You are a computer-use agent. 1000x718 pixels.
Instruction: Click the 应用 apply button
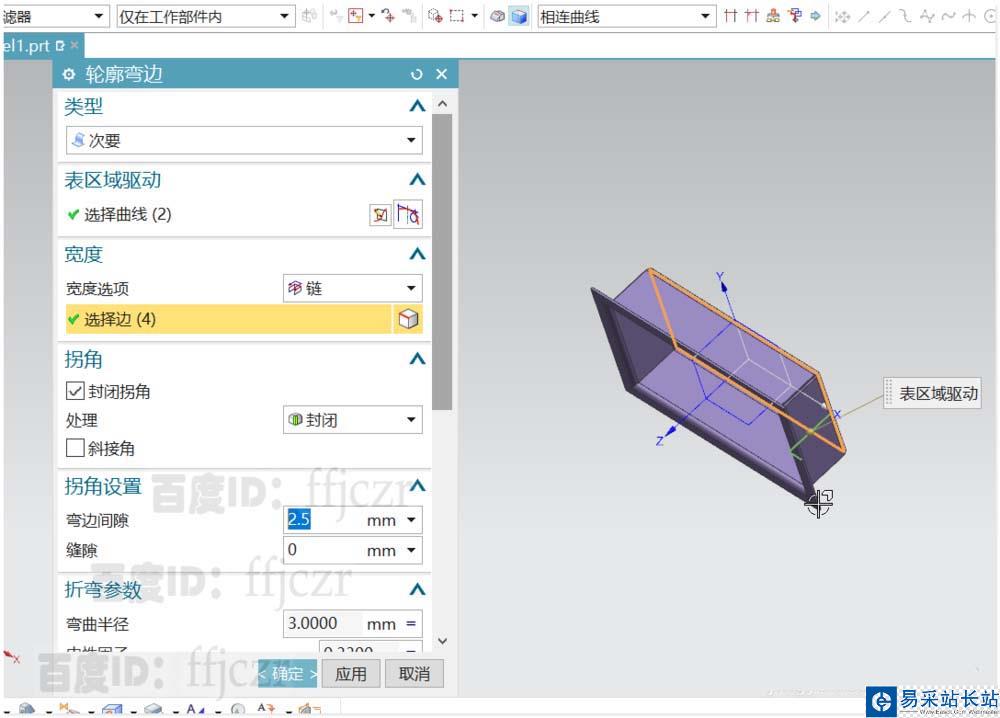point(351,673)
